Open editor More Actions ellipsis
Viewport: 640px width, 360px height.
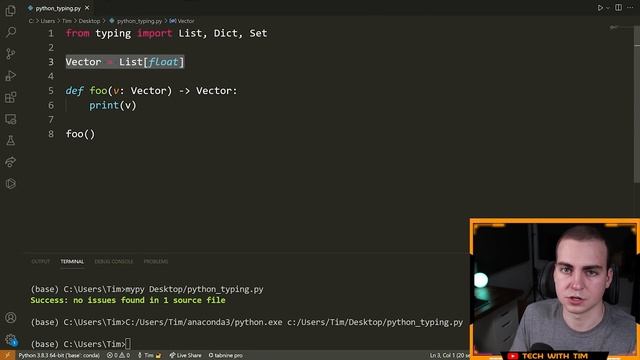point(630,8)
